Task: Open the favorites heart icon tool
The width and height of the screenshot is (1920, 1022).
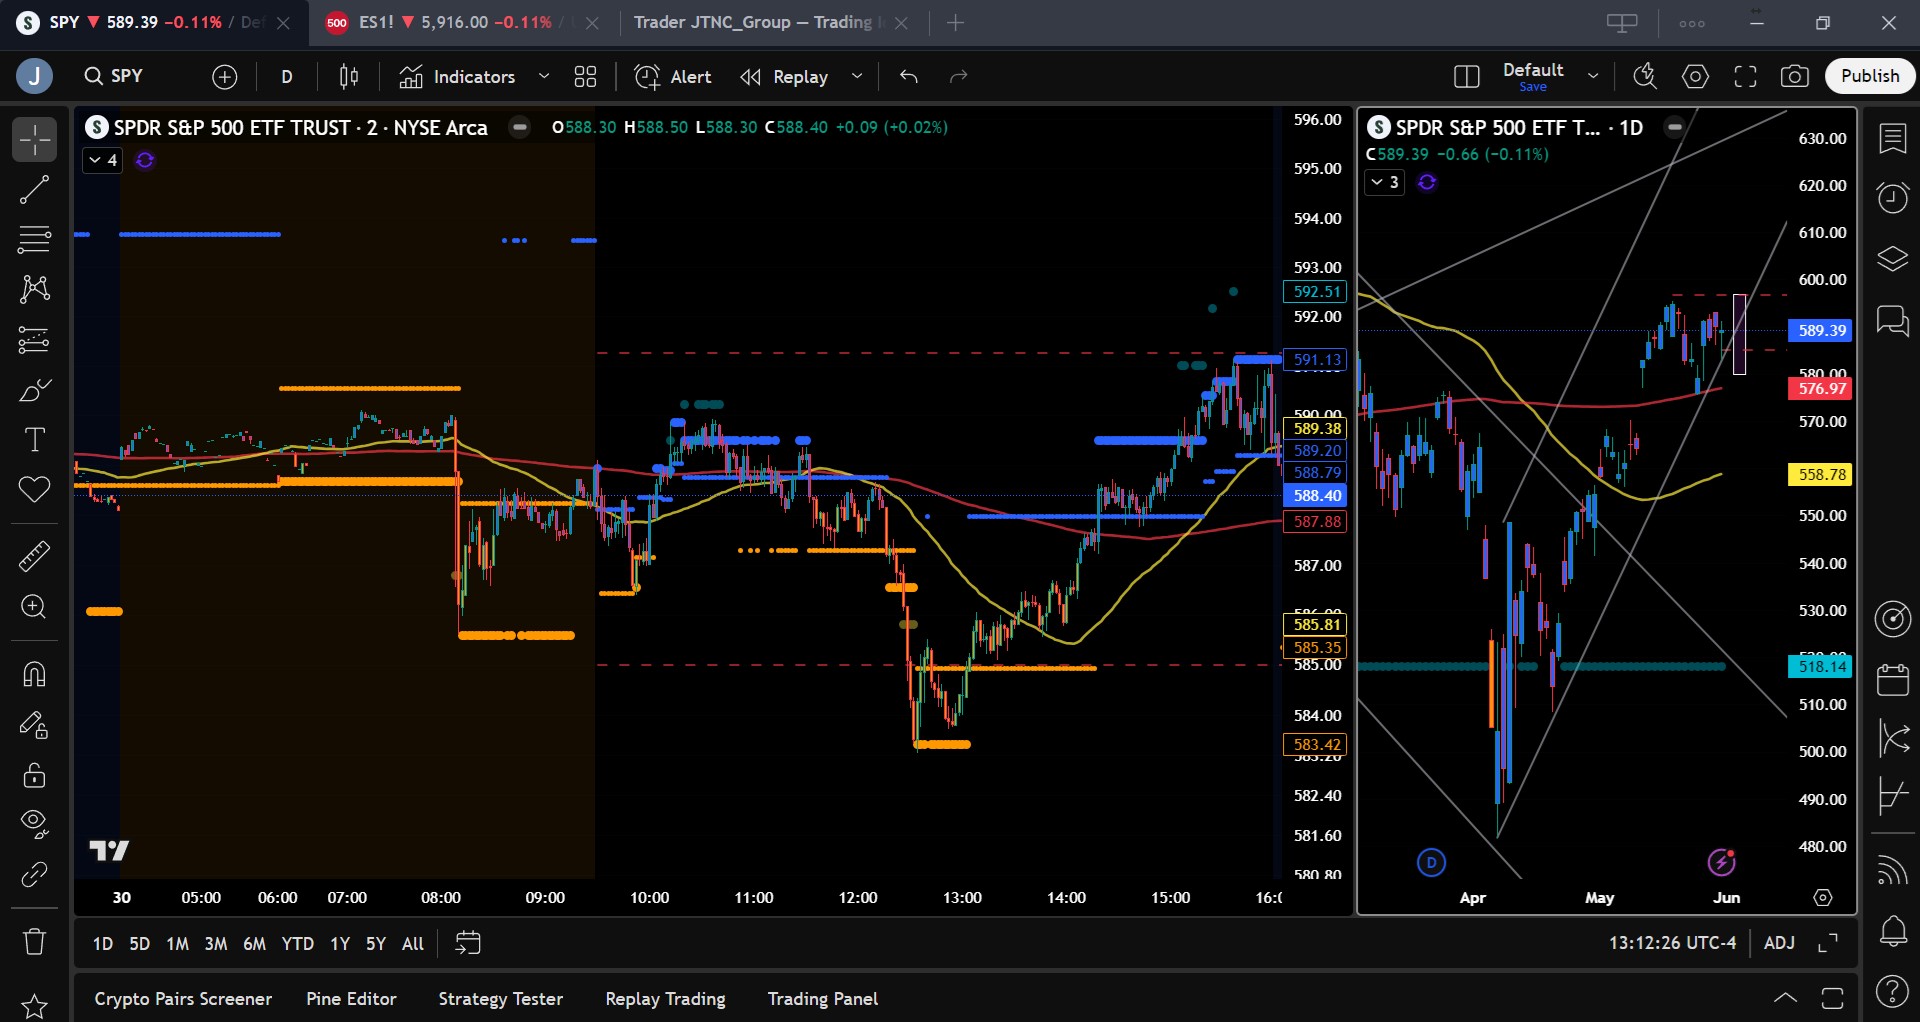Action: (34, 490)
